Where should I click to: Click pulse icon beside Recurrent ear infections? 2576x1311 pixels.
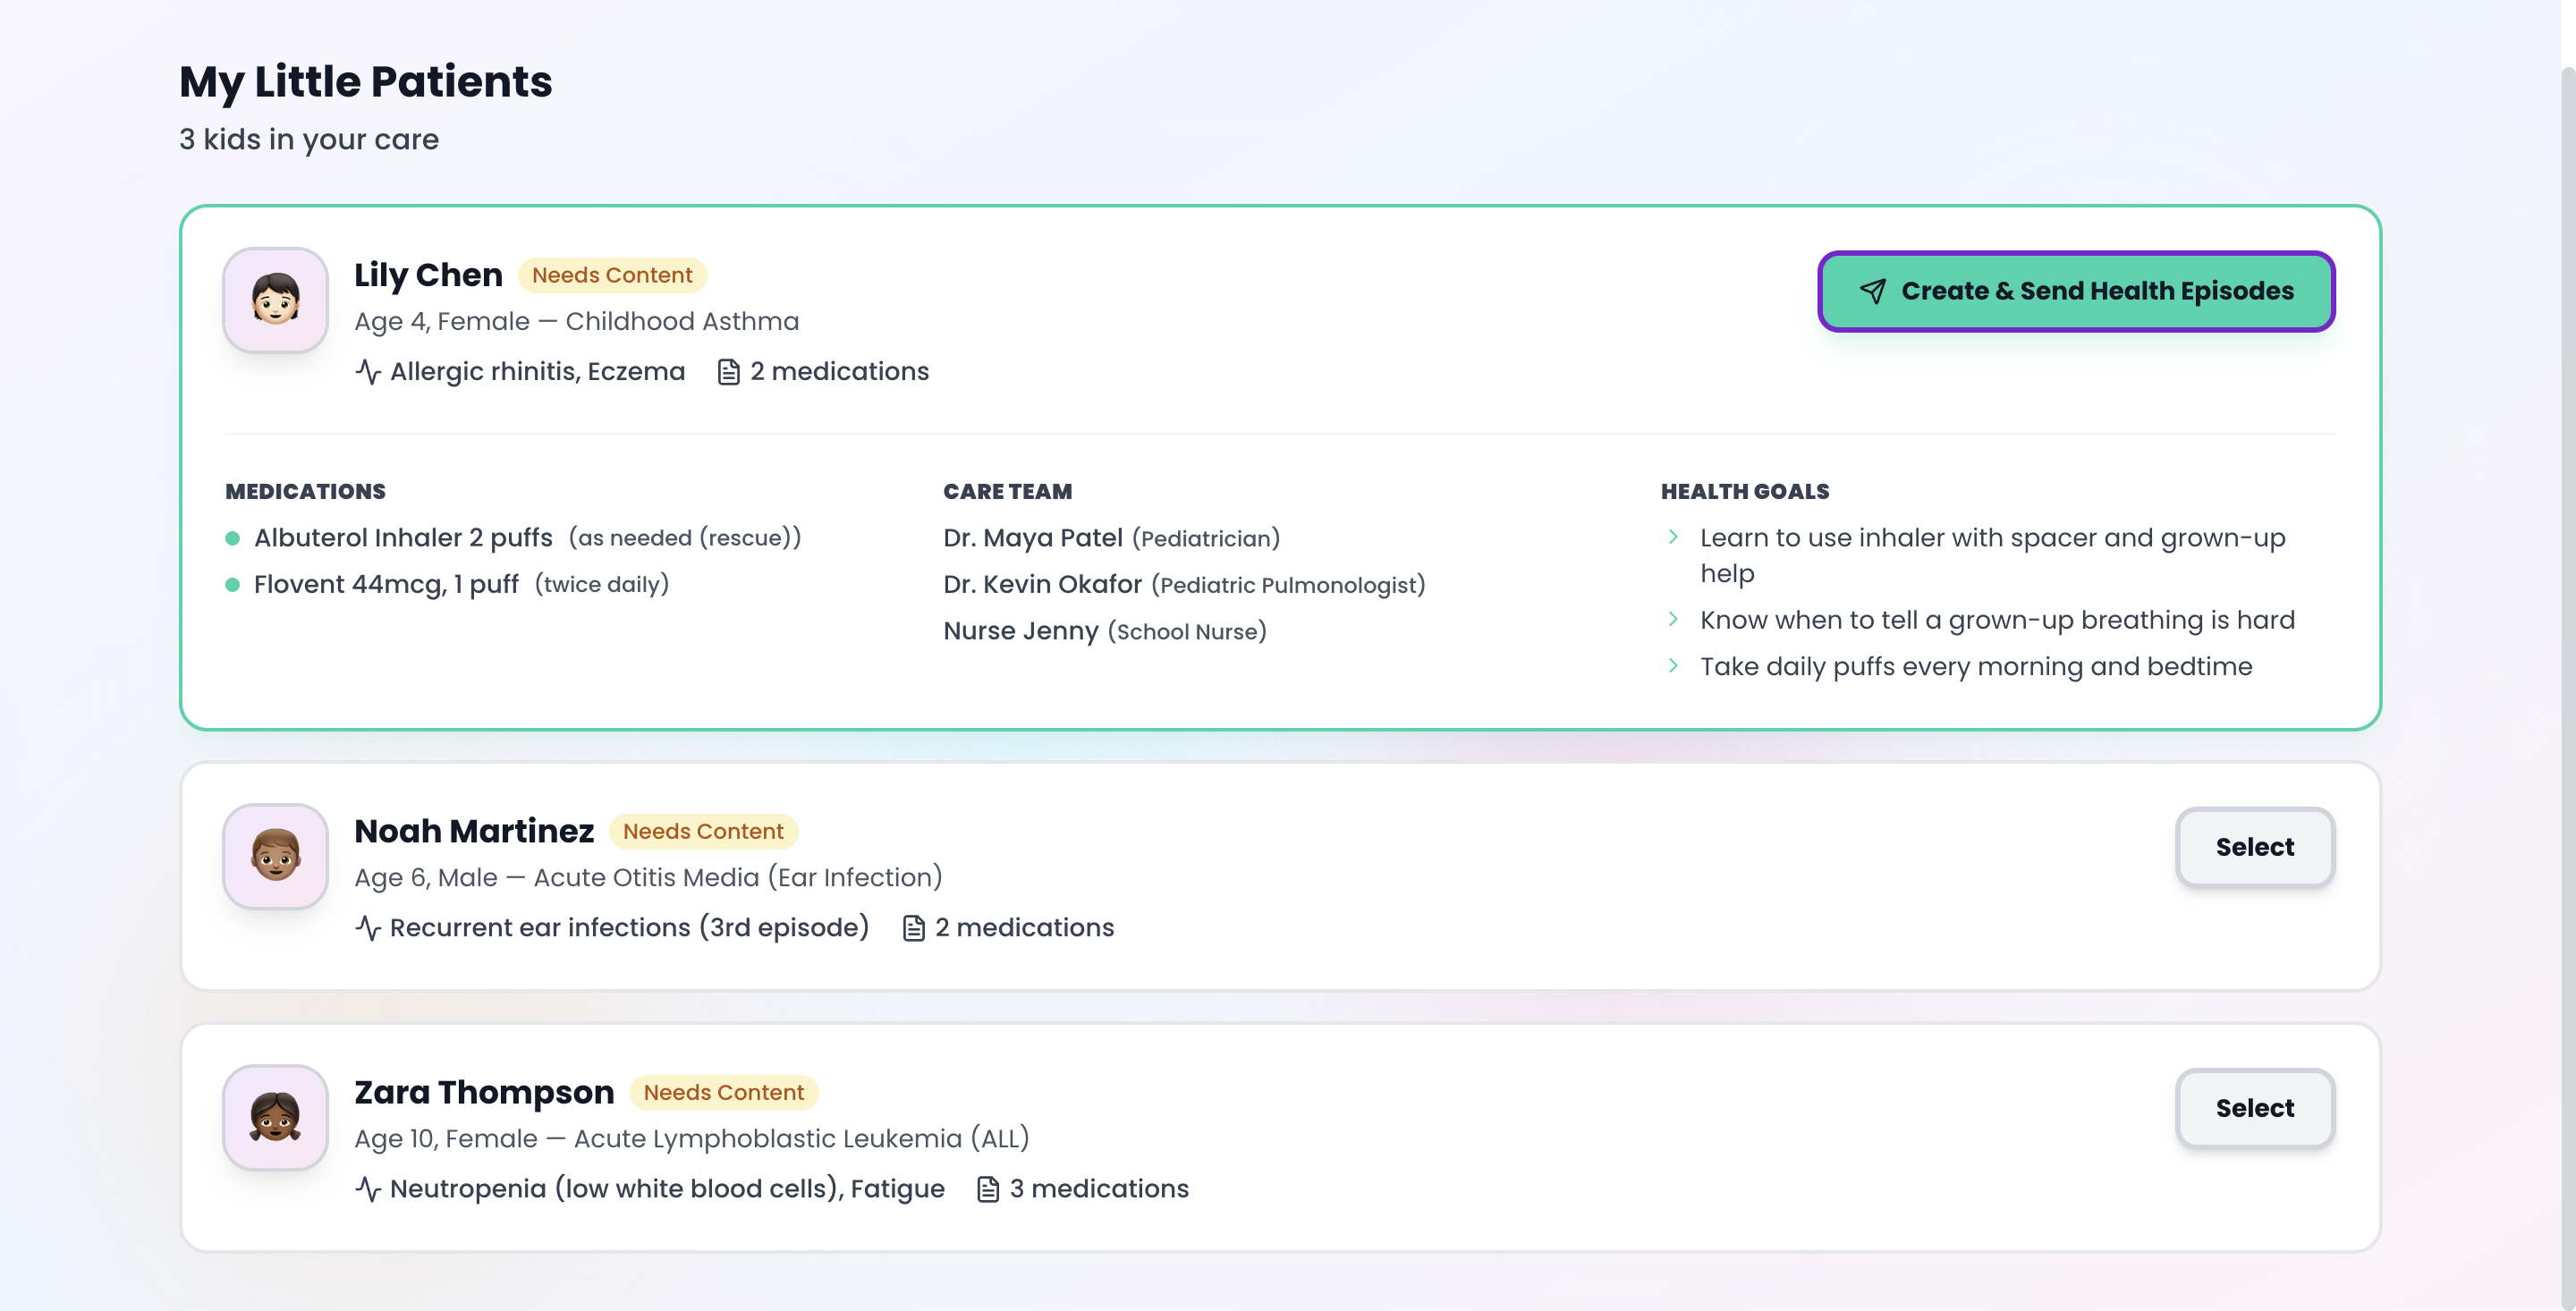(x=368, y=928)
